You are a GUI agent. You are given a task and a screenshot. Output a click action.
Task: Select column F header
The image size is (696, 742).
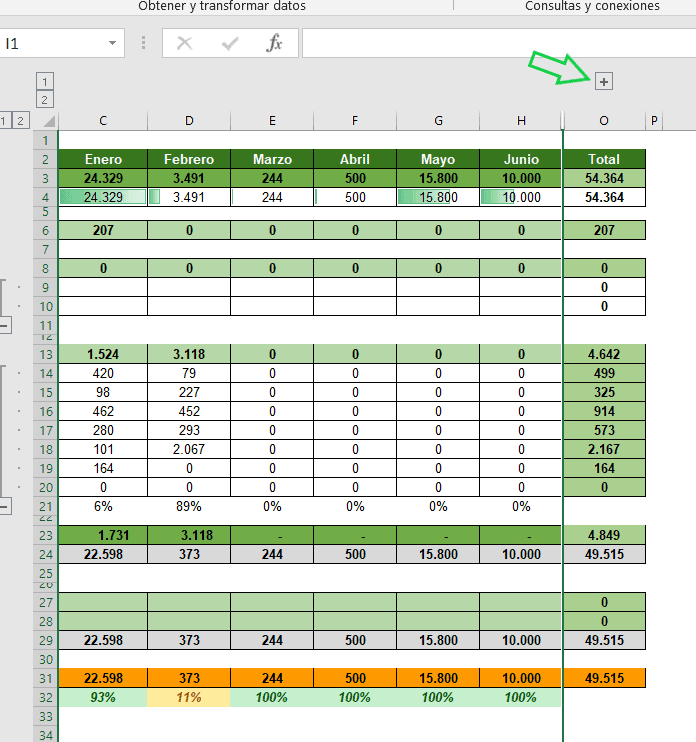click(x=355, y=121)
